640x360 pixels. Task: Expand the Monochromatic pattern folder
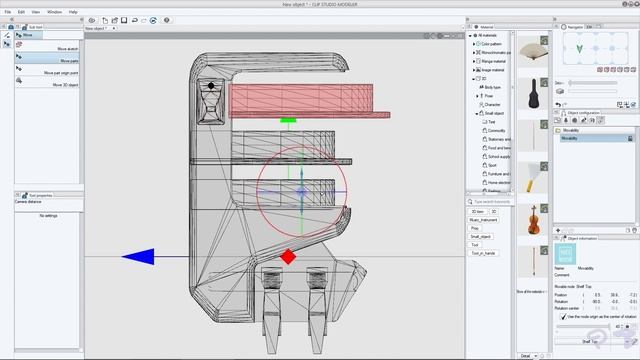(x=474, y=53)
